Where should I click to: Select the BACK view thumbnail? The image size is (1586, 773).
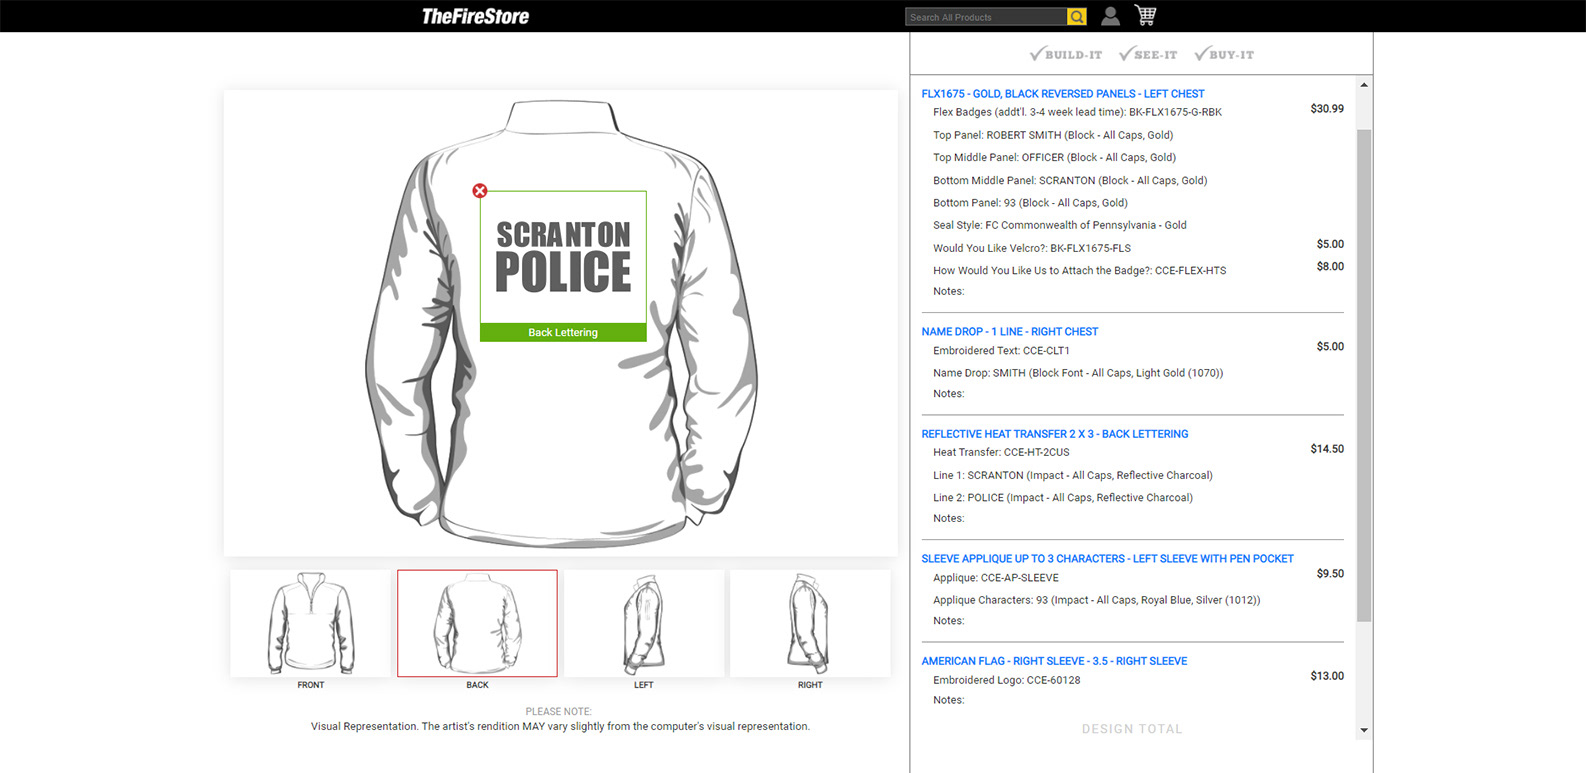(x=477, y=623)
